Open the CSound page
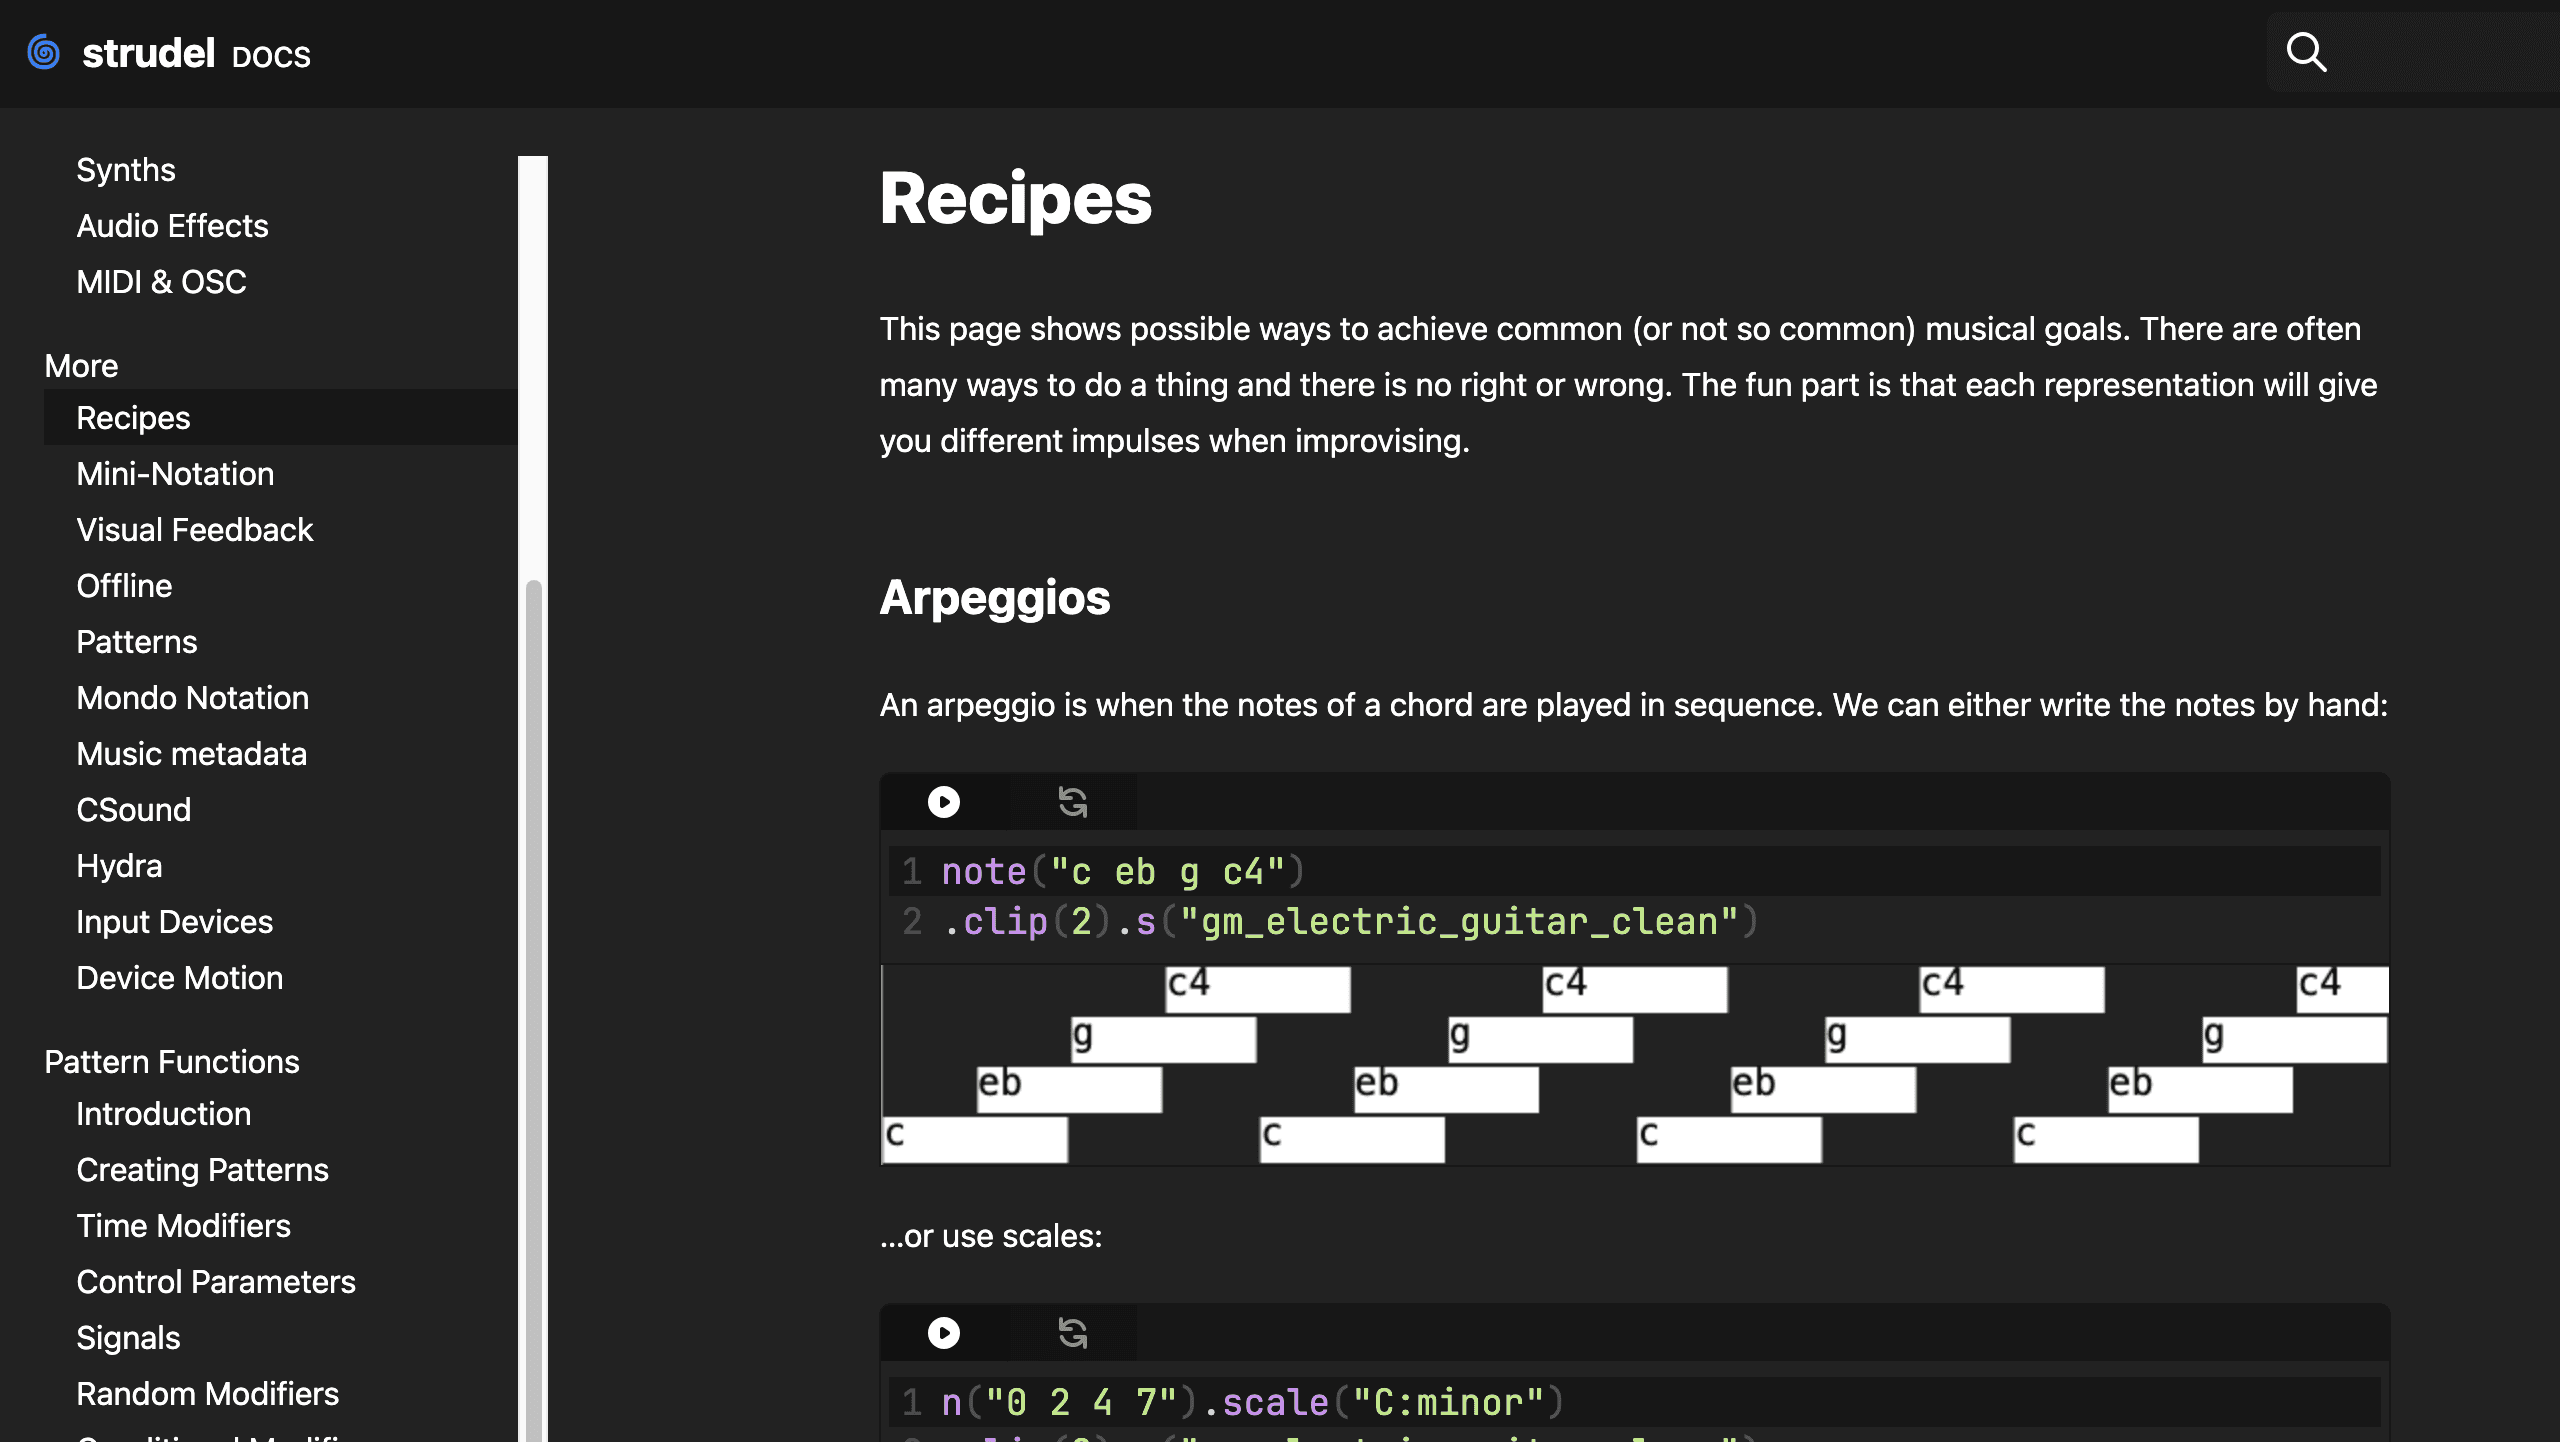Screen dimensions: 2560x1442 click(x=133, y=809)
